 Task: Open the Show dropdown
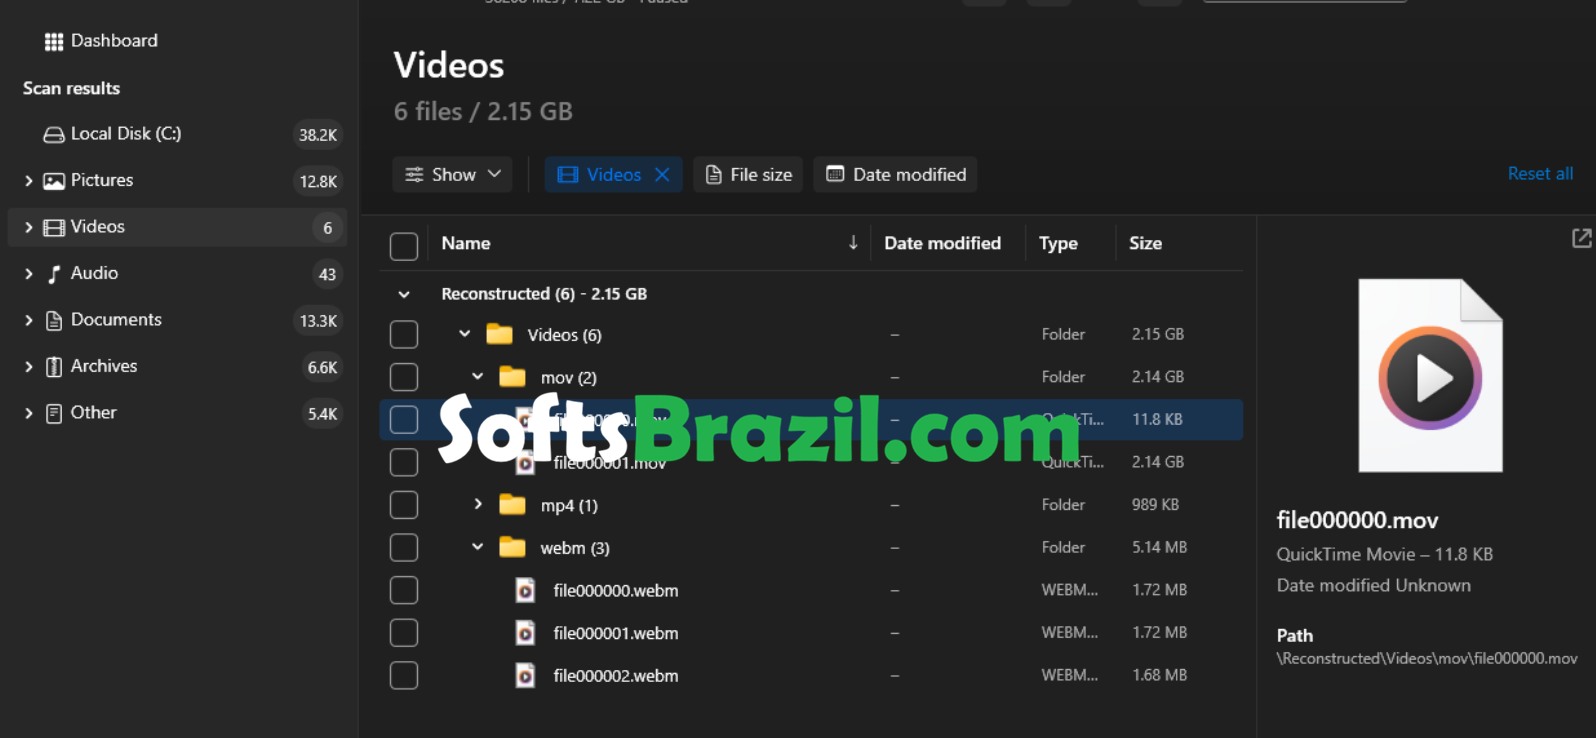[x=453, y=175]
